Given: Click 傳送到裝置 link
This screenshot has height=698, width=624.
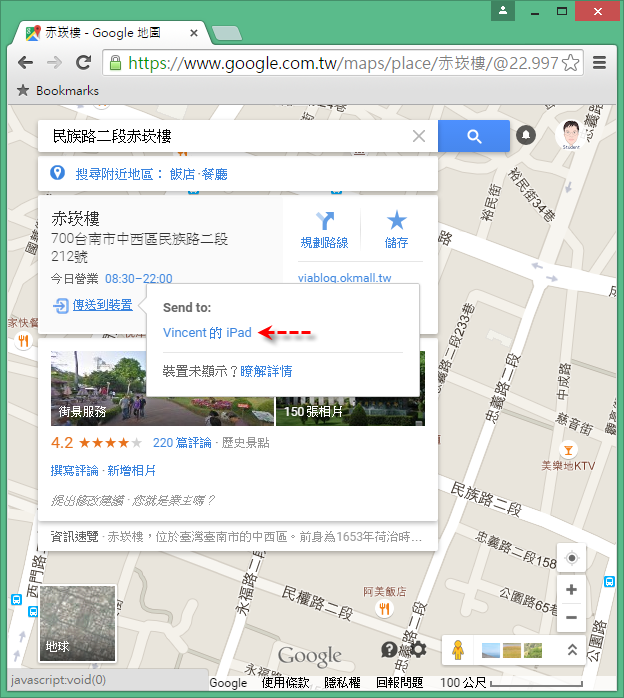Looking at the screenshot, I should tap(102, 305).
